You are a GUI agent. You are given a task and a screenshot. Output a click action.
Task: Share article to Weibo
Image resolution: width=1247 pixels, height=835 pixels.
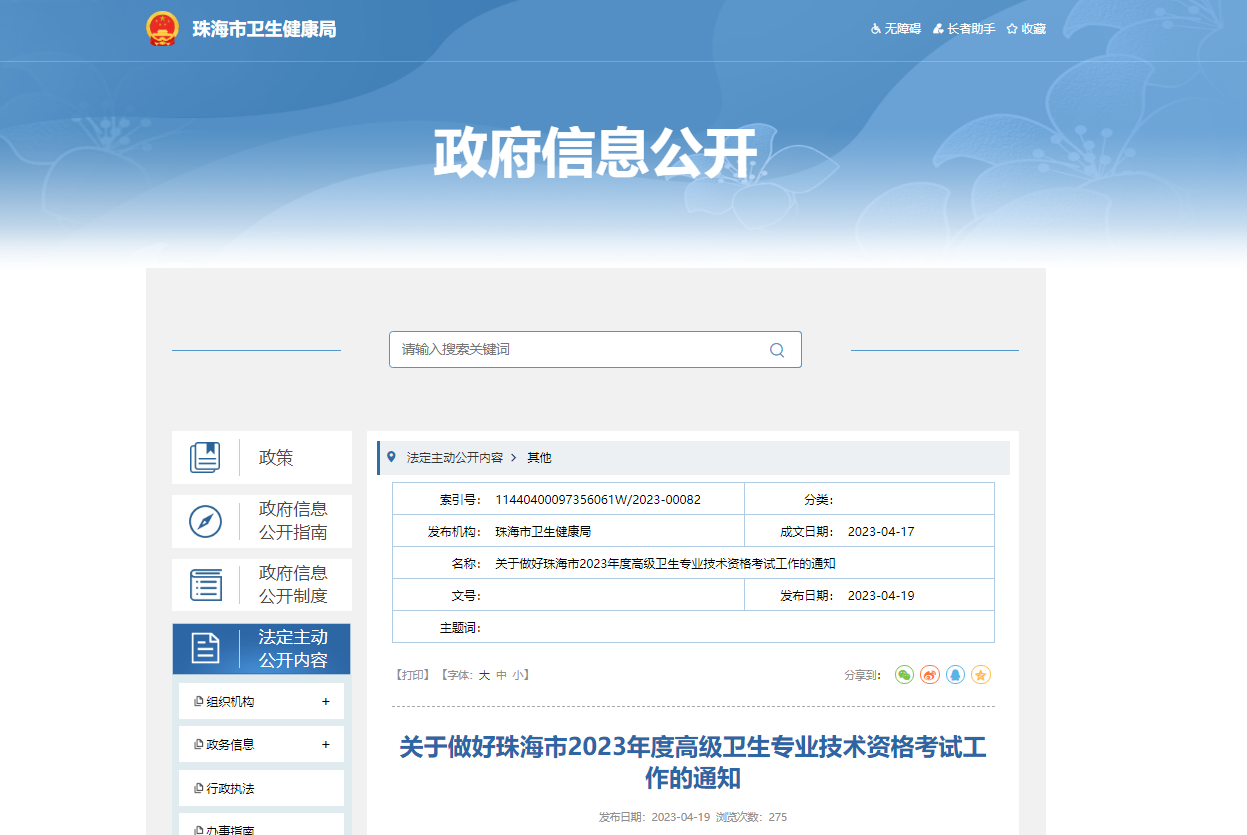[x=930, y=675]
